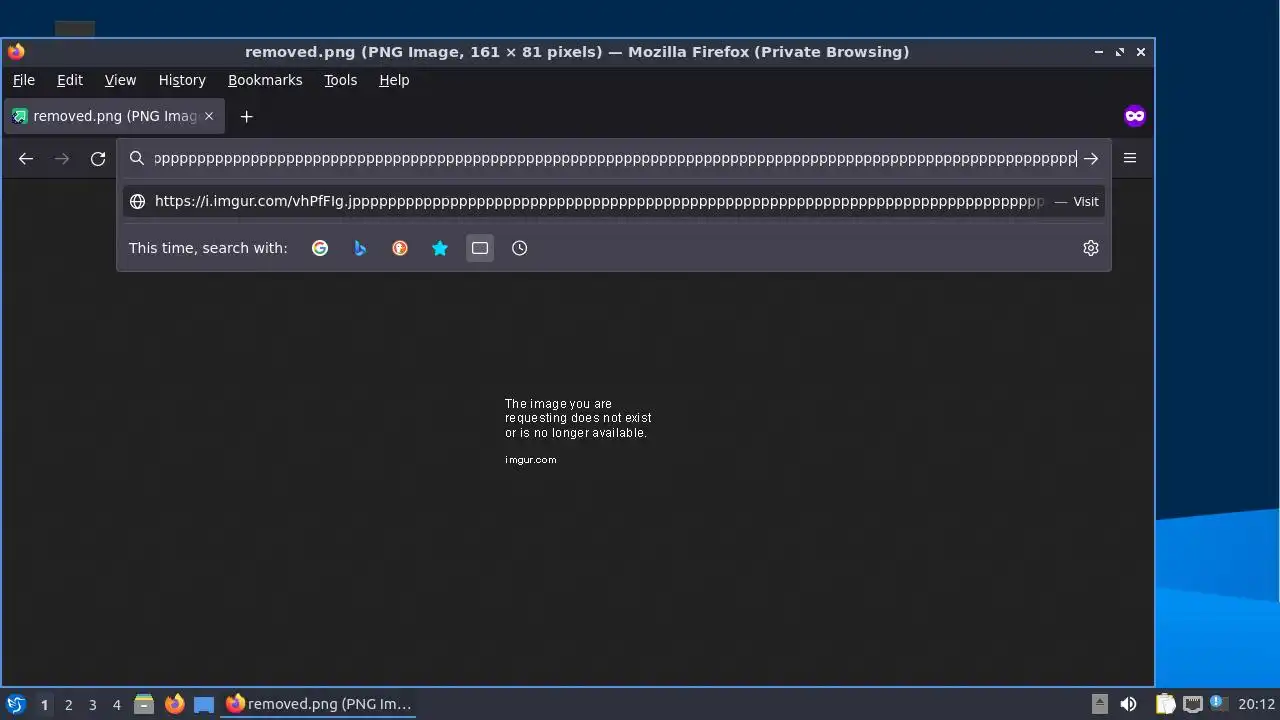Switch to workspace 2
The width and height of the screenshot is (1280, 720).
(x=68, y=704)
